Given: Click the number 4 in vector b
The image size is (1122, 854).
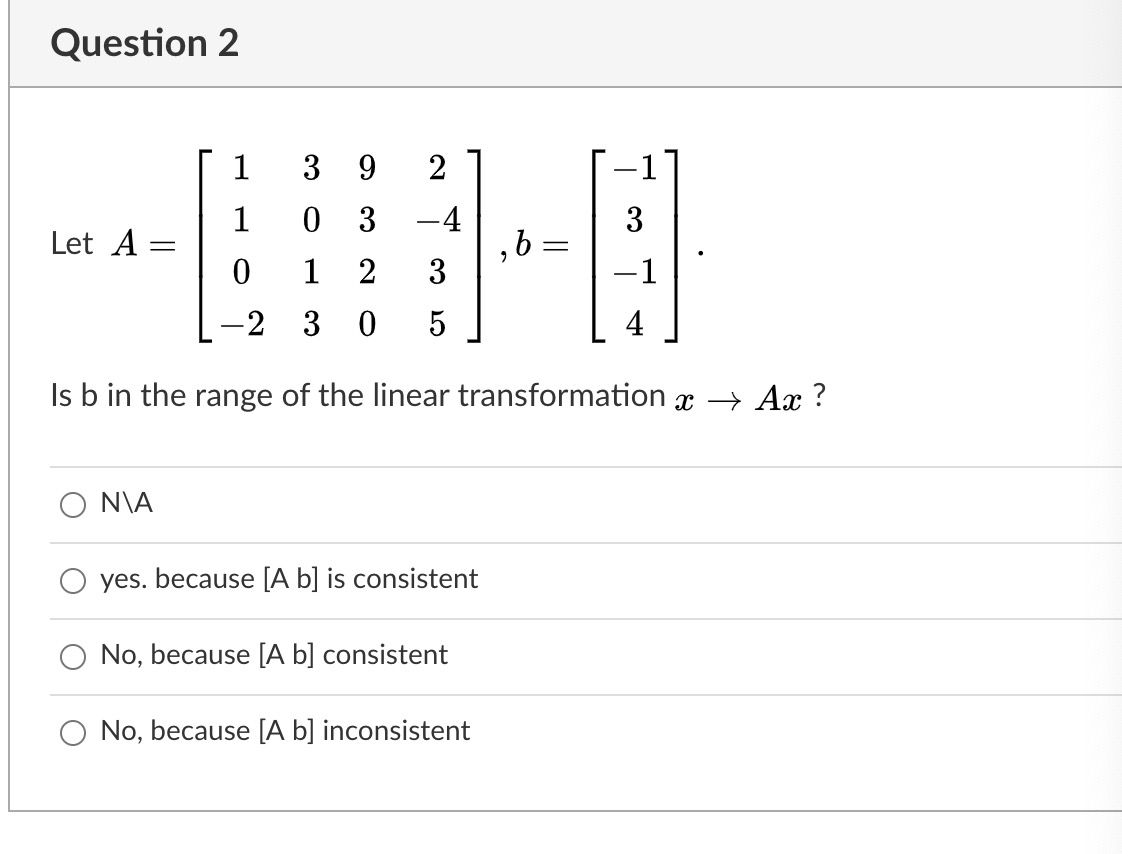Looking at the screenshot, I should (x=634, y=322).
